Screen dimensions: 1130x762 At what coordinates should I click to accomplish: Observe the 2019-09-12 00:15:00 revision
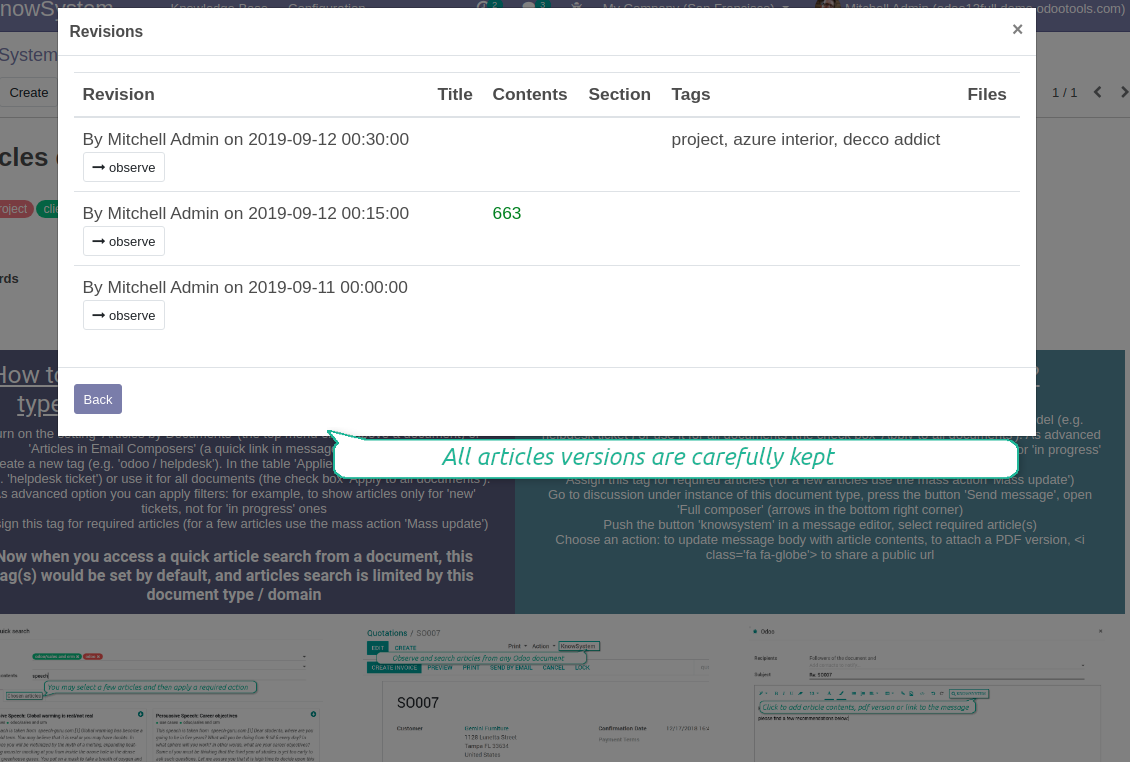click(124, 242)
